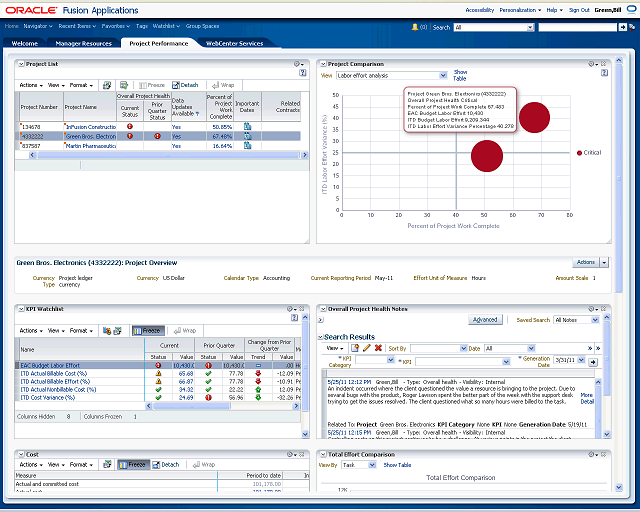Image resolution: width=640 pixels, height=512 pixels.
Task: Toggle Freeze in the KPI Watchlist toolbar
Action: pyautogui.click(x=148, y=330)
